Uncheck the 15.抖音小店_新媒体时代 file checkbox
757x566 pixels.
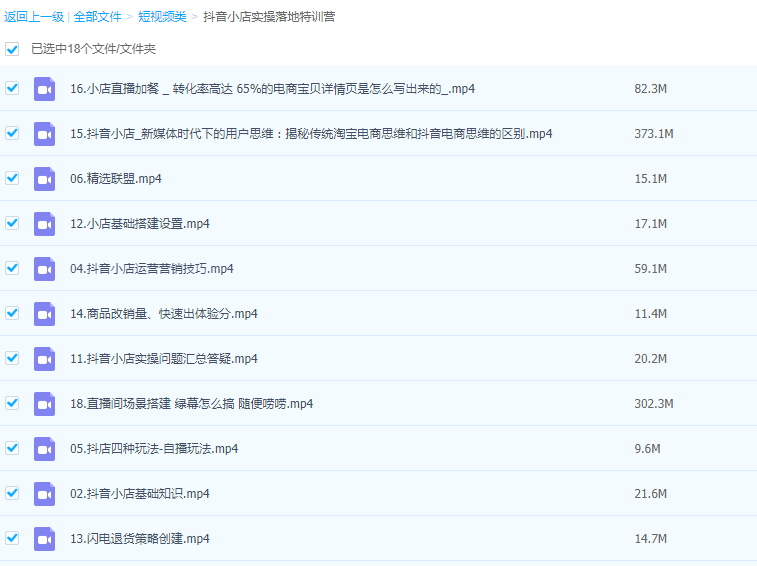click(12, 133)
